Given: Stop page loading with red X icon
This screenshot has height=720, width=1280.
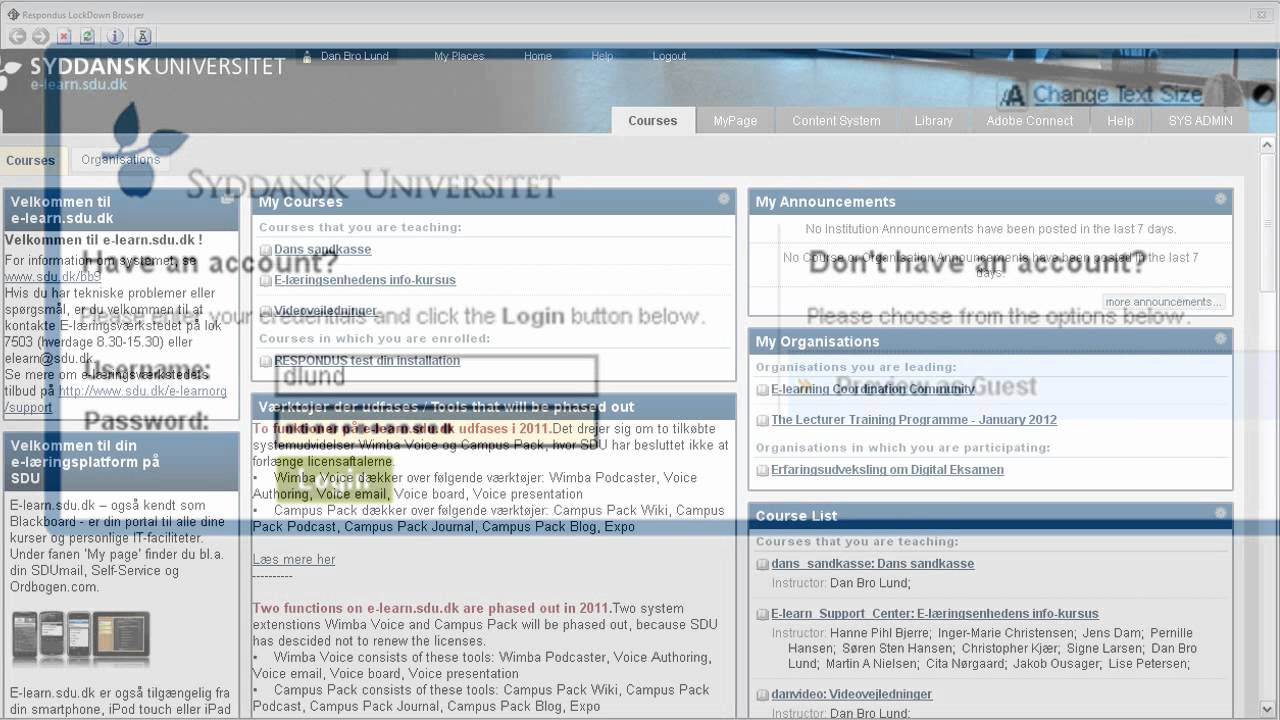Looking at the screenshot, I should click(x=64, y=36).
